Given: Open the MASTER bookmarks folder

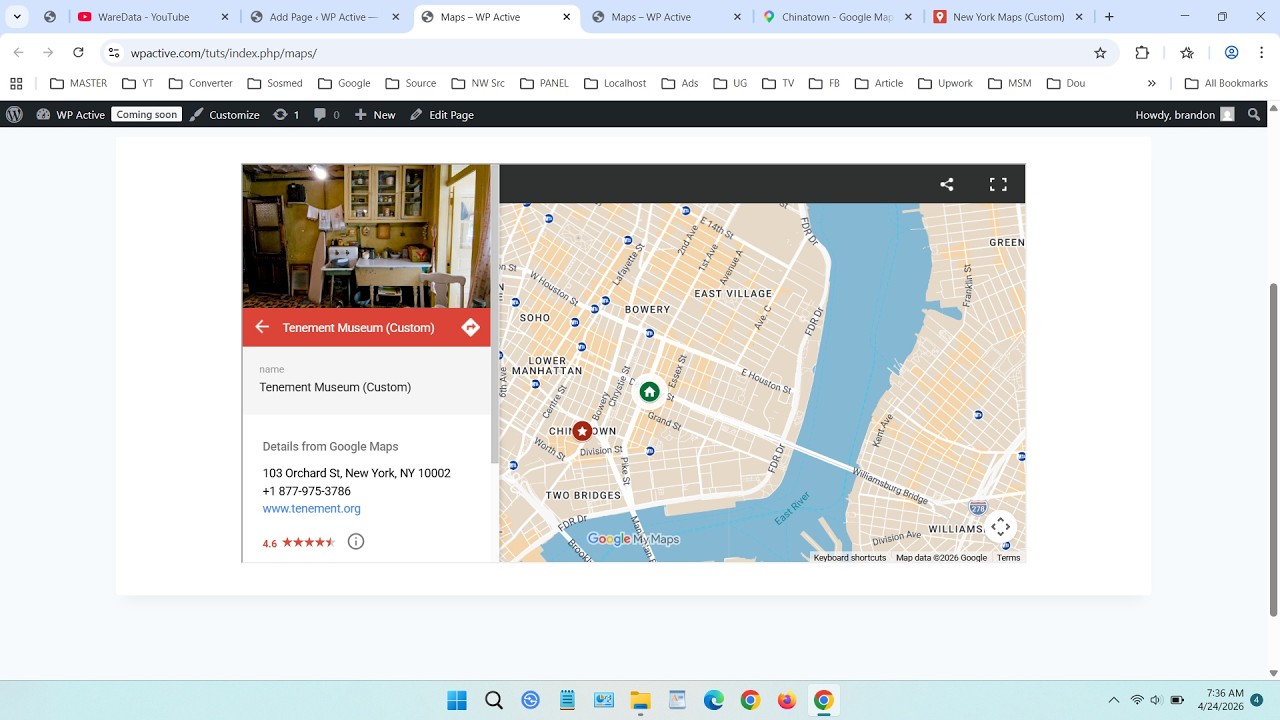Looking at the screenshot, I should [78, 84].
